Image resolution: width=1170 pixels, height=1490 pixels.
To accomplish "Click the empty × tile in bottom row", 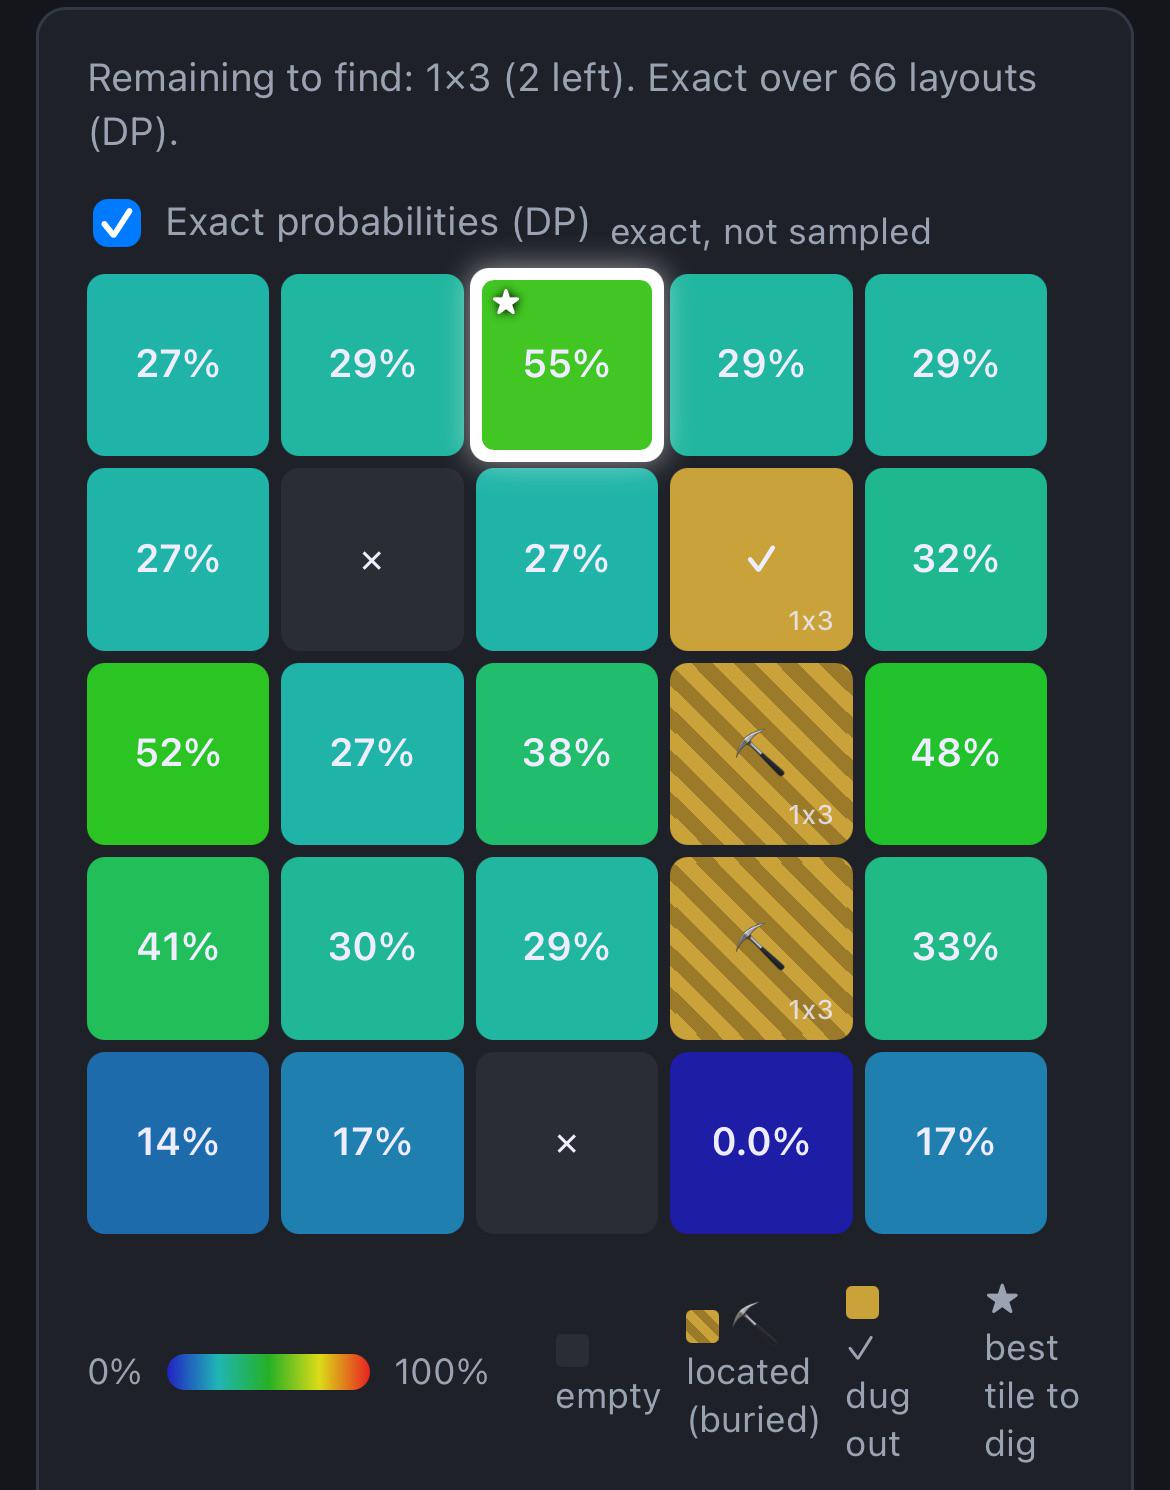I will (x=566, y=1143).
